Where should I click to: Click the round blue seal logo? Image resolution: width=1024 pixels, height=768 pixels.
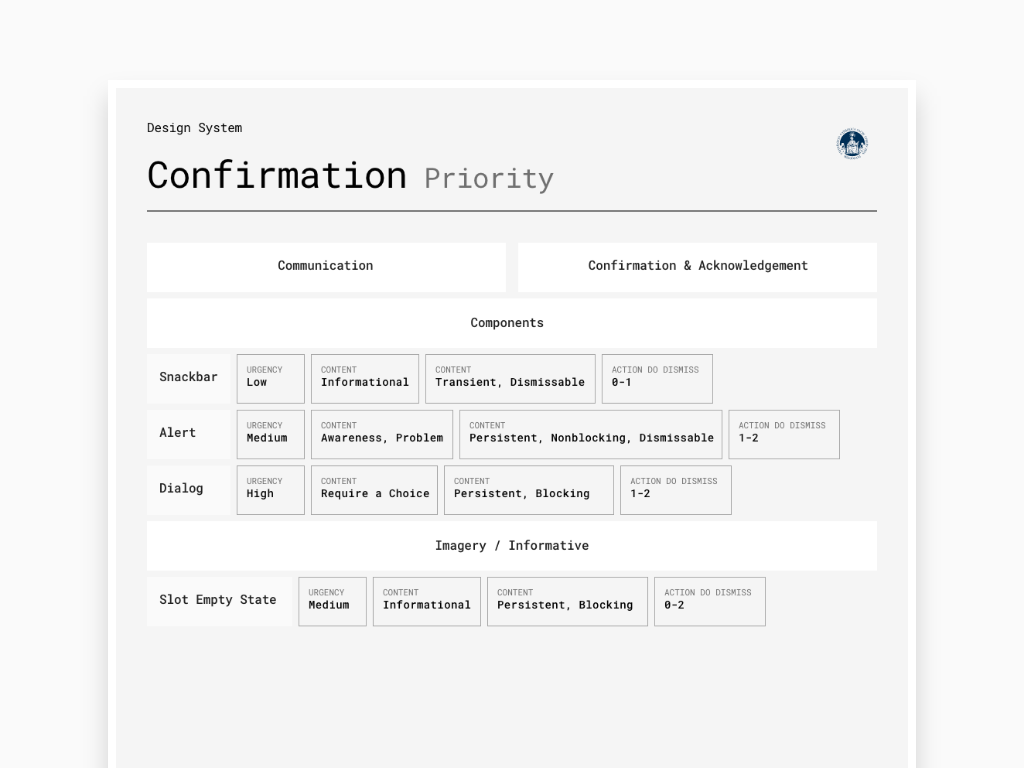852,144
